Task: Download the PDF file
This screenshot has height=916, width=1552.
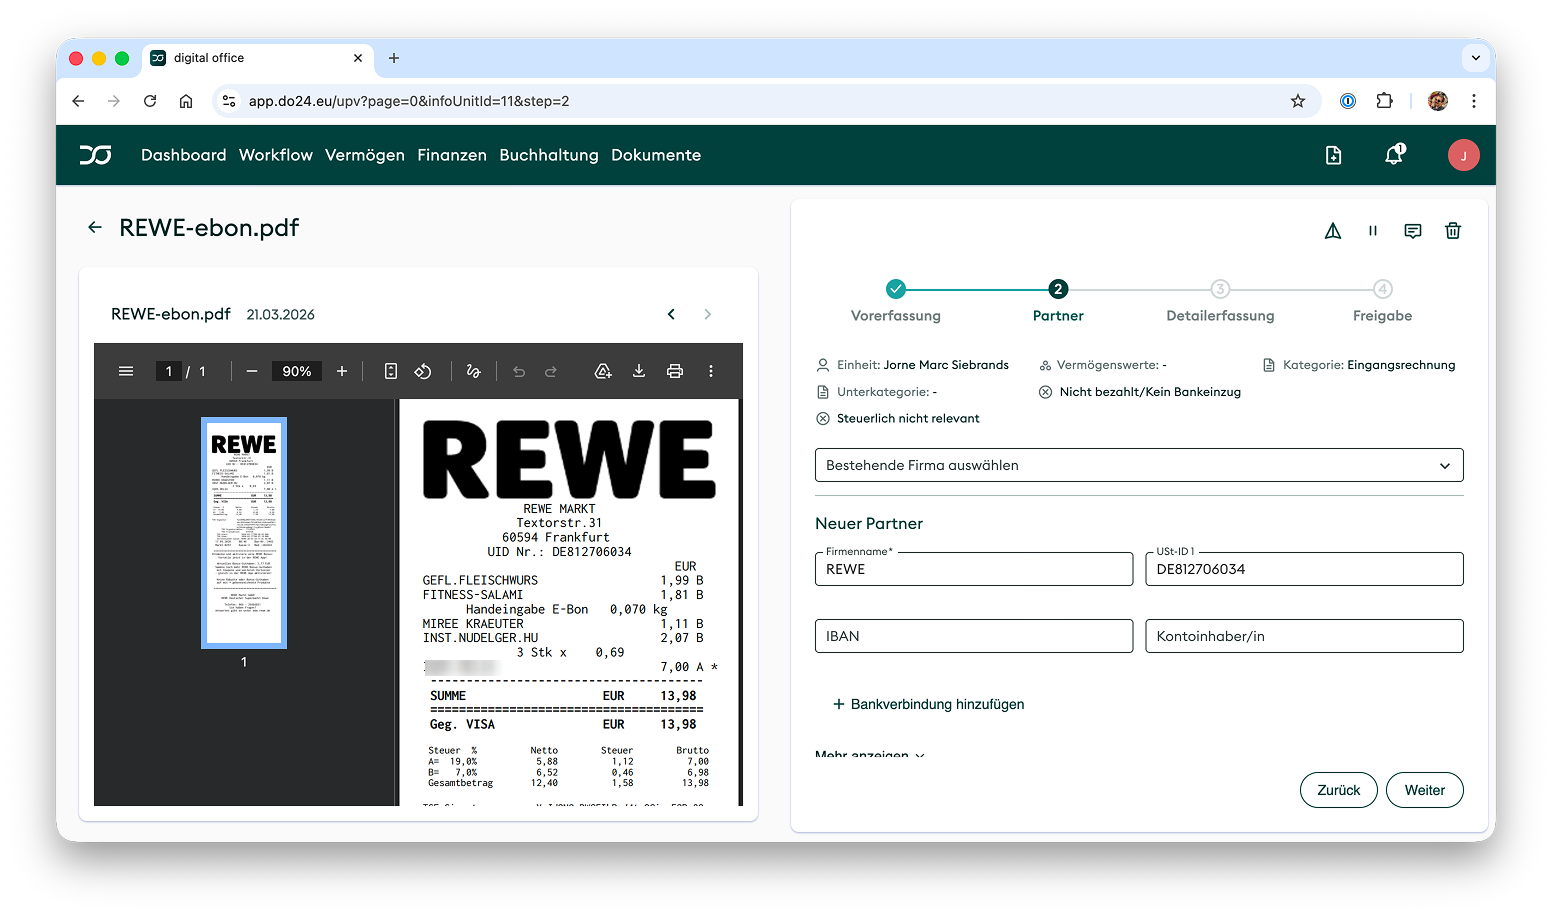Action: (x=639, y=371)
